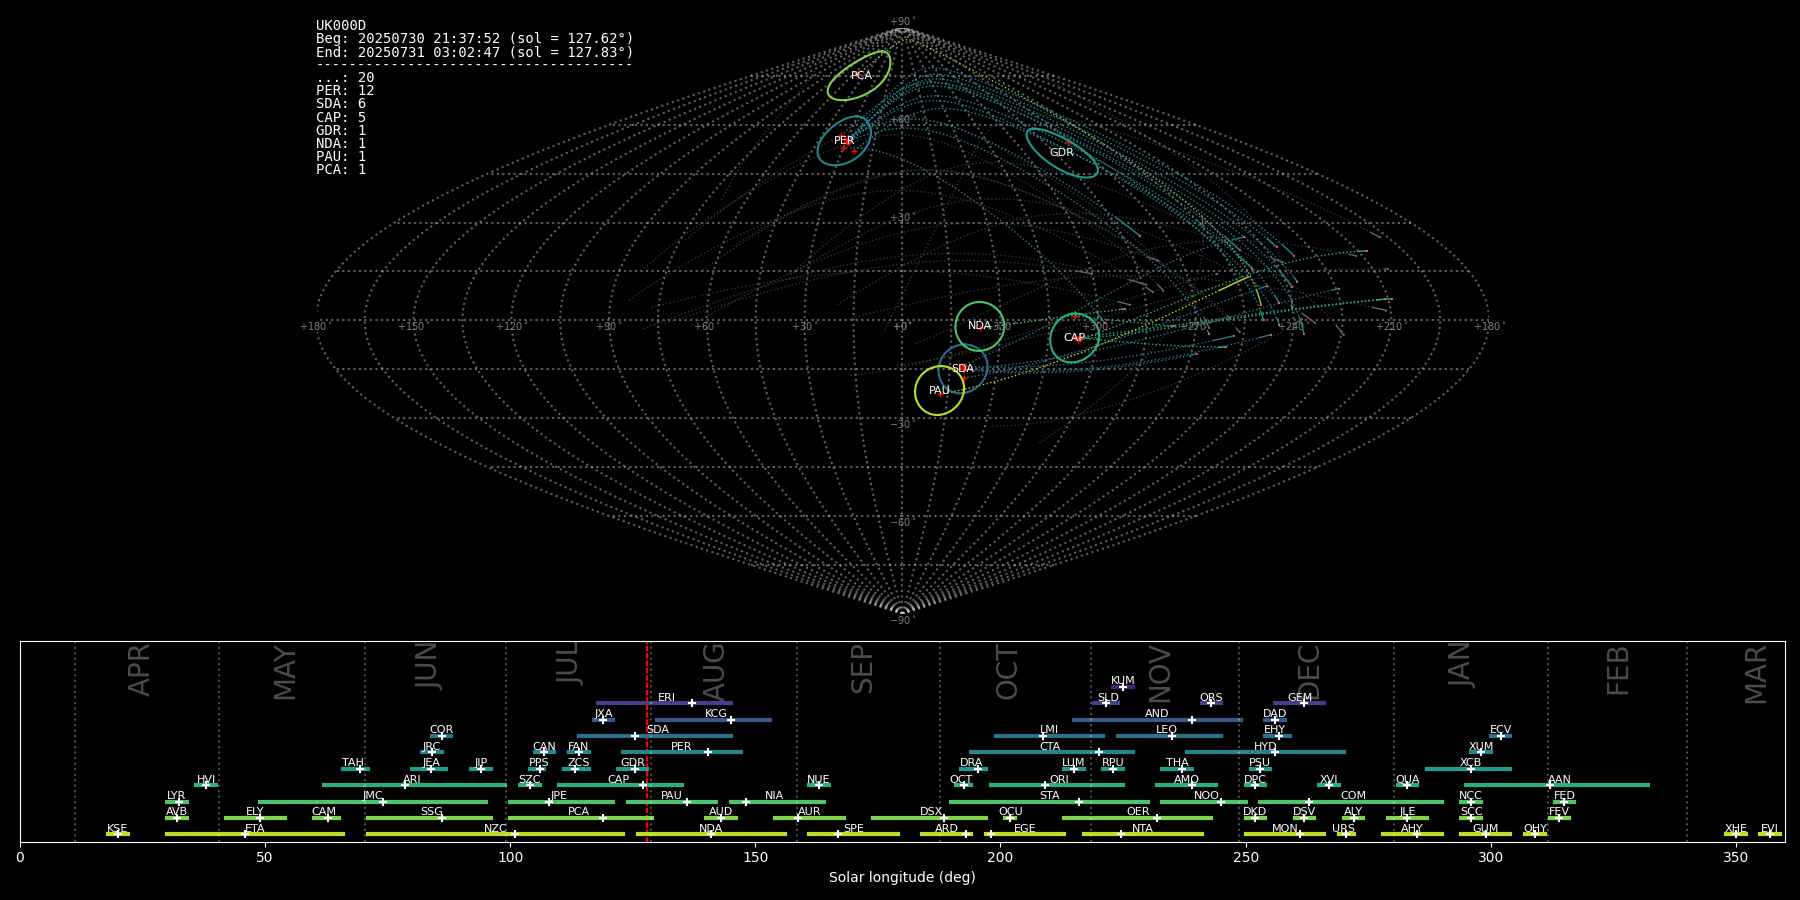The image size is (1800, 900).
Task: Click the 'PCA: 1' count in the legend
Action: (x=341, y=170)
